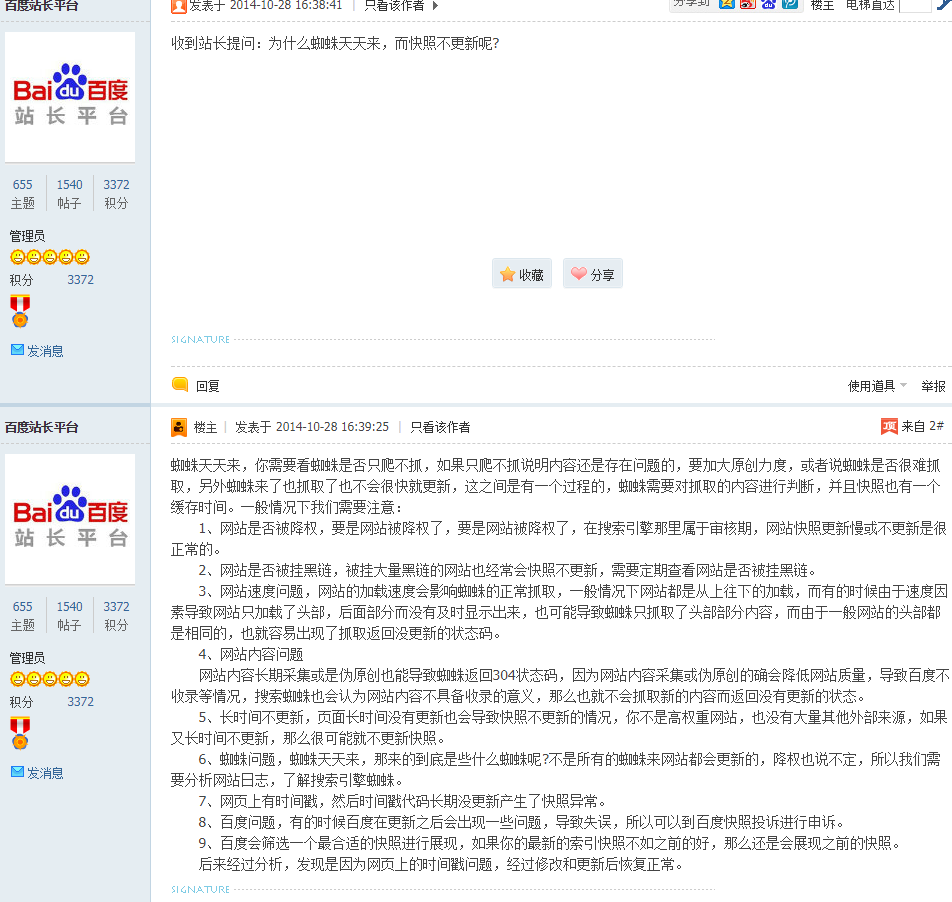Viewport: 952px width, 902px height.
Task: Click the 百度站长平台 username above second avatar
Action: tap(41, 427)
